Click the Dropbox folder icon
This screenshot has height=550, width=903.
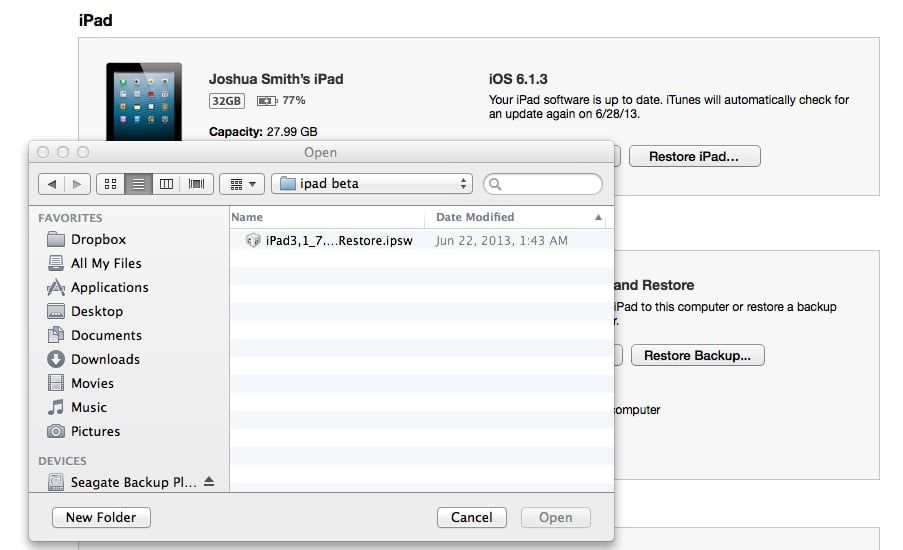point(56,238)
